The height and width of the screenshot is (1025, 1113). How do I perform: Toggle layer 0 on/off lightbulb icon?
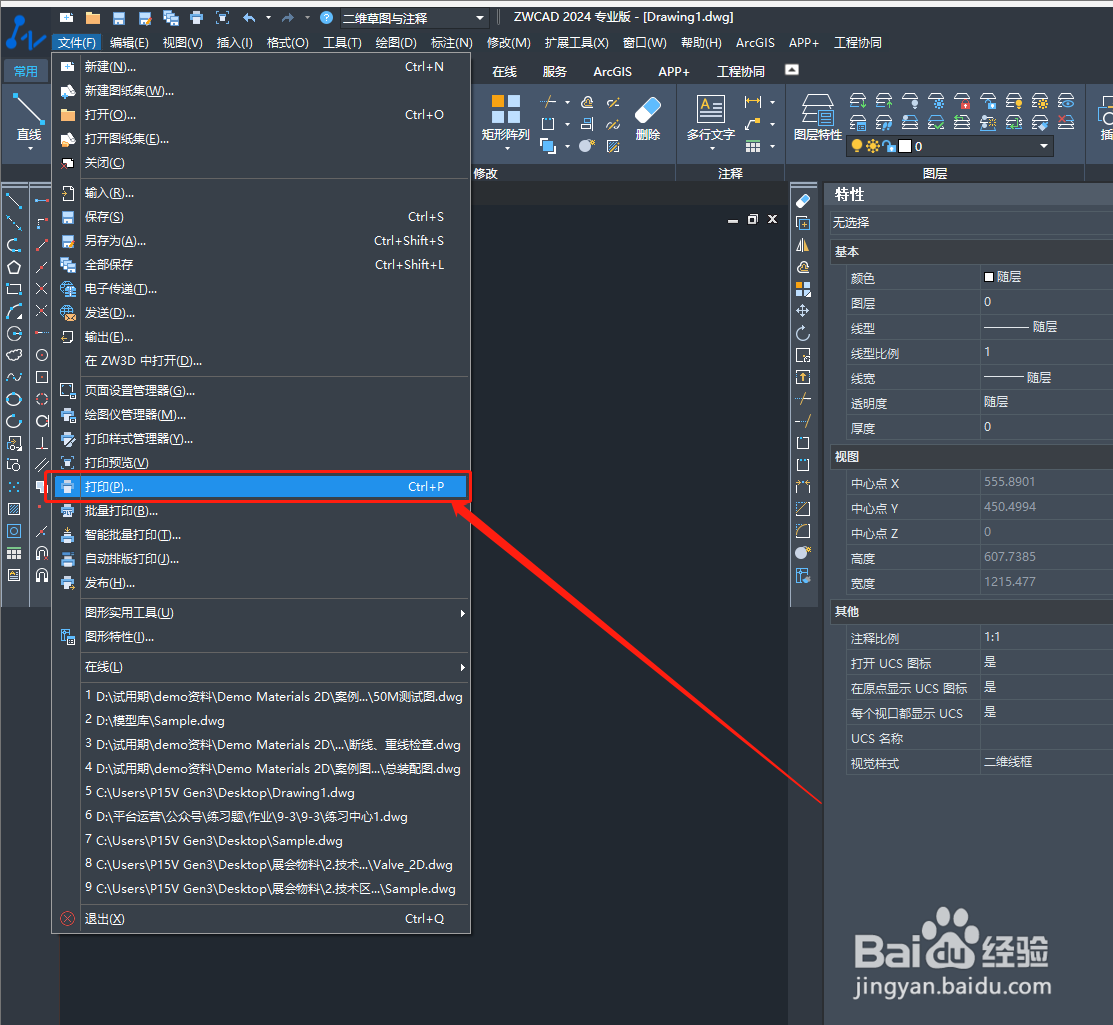[857, 146]
